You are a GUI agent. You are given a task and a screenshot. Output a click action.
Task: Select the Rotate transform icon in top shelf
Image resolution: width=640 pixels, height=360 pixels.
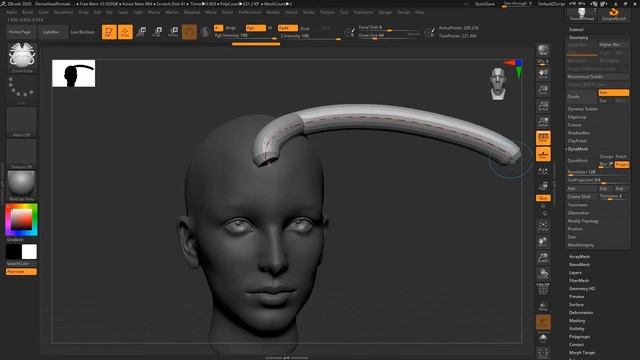click(173, 32)
